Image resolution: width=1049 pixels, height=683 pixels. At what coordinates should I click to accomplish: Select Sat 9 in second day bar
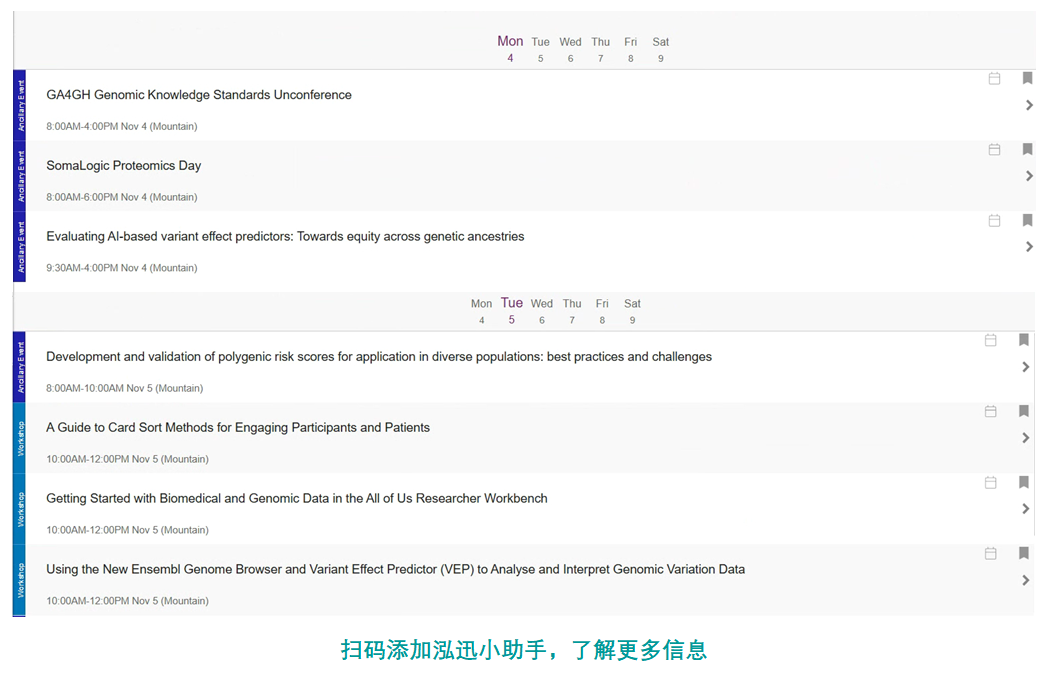[632, 311]
